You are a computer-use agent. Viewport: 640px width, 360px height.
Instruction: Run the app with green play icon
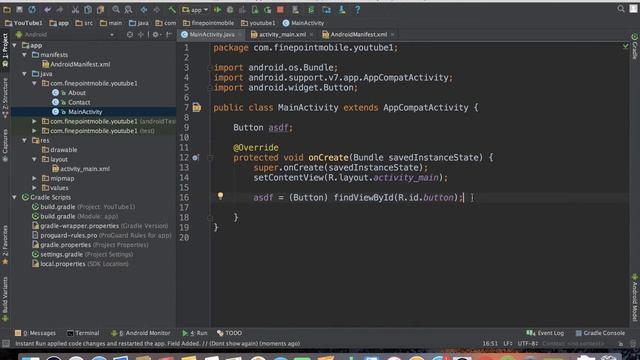point(217,9)
